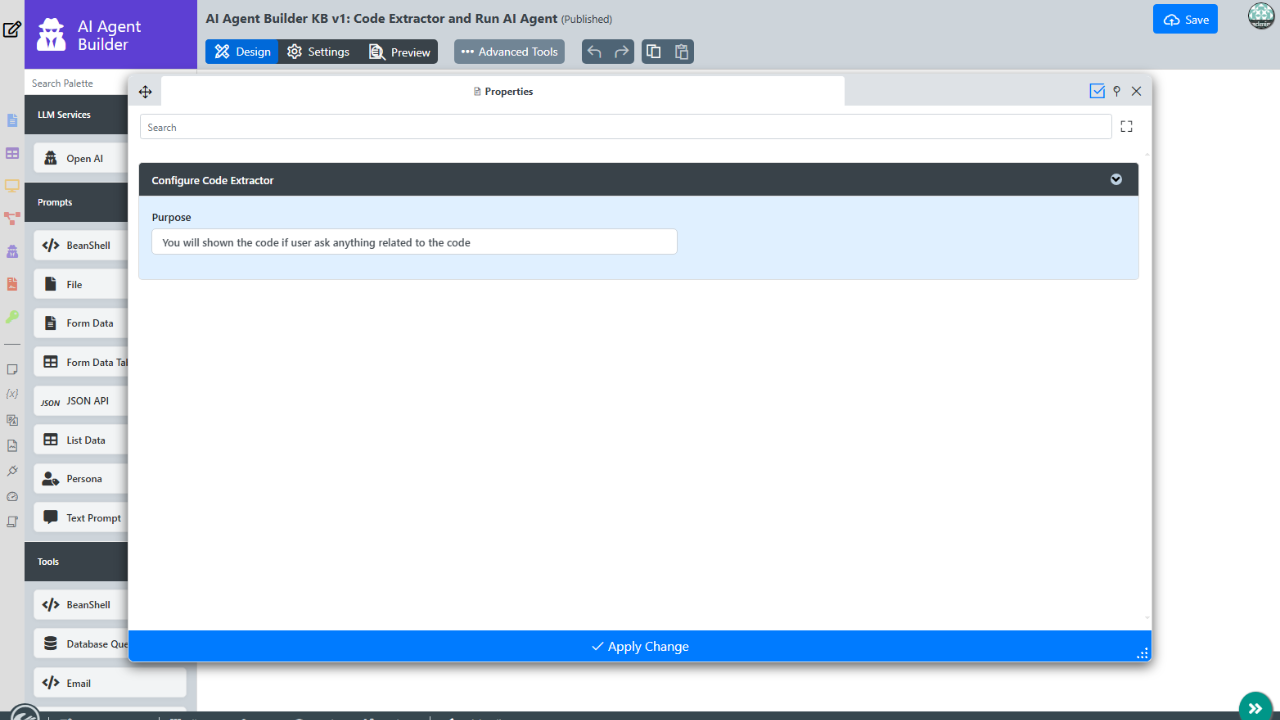
Task: Click the copy icon in the toolbar
Action: (x=654, y=52)
